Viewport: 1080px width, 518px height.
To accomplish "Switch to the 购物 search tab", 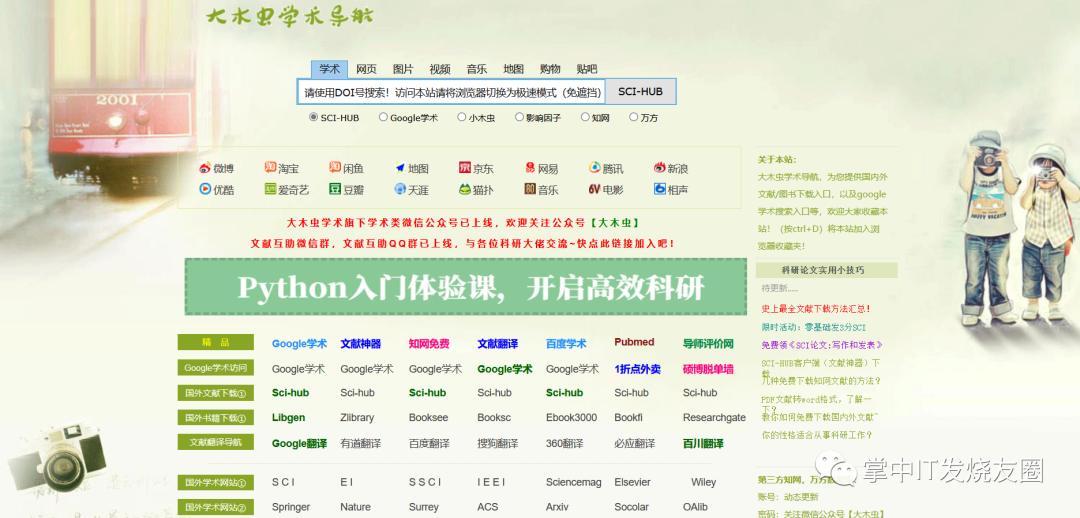I will point(550,69).
